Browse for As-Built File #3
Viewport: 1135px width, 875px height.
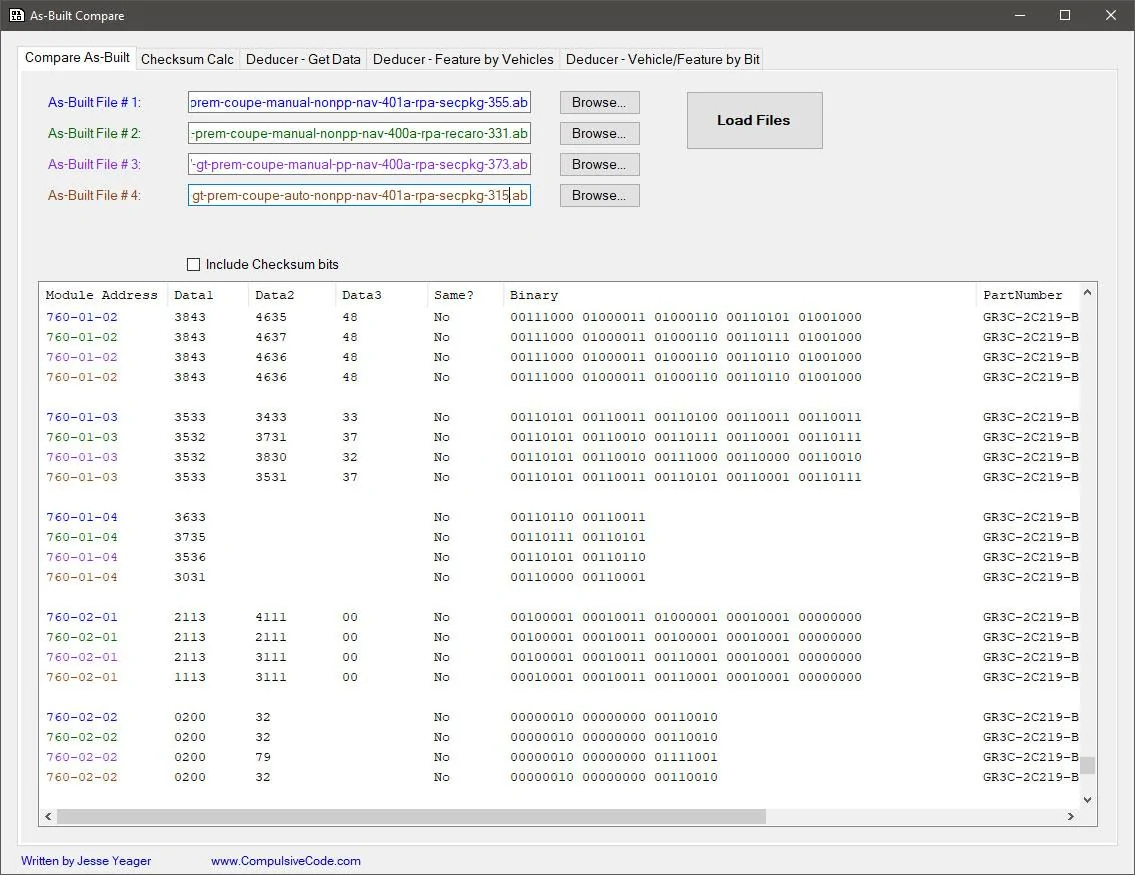(x=599, y=165)
